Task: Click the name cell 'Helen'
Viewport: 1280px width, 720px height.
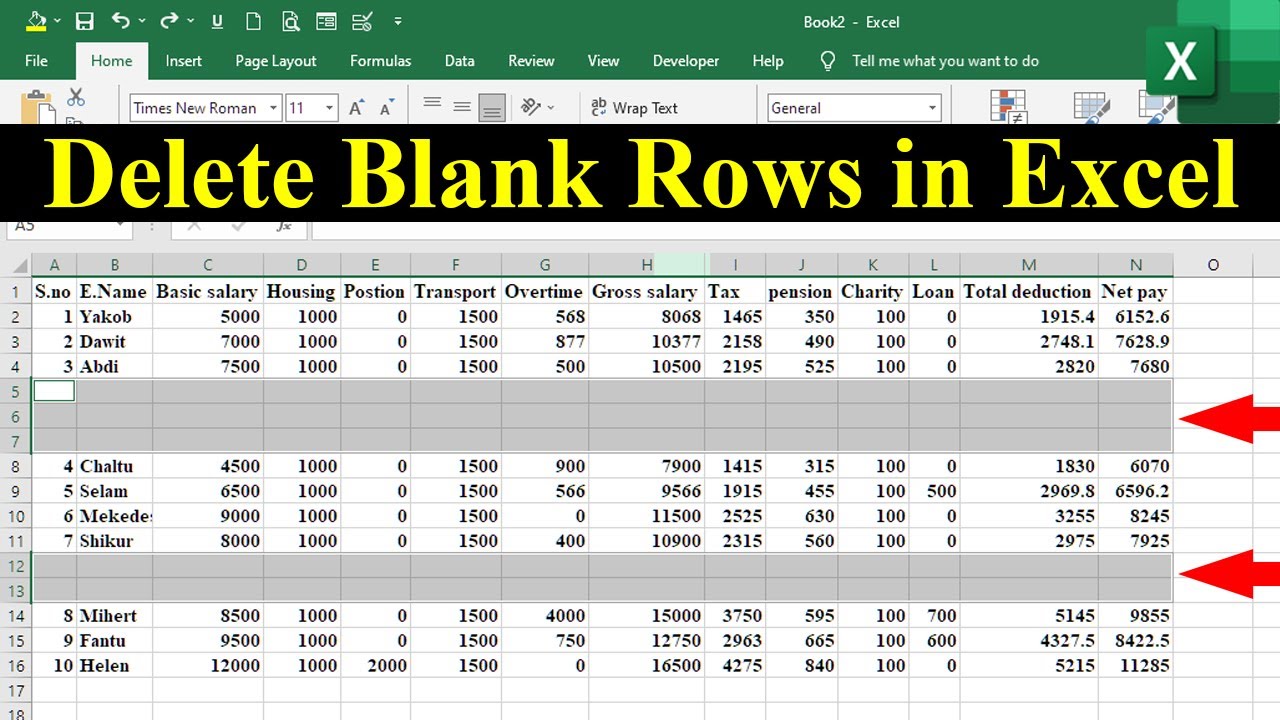Action: click(115, 666)
